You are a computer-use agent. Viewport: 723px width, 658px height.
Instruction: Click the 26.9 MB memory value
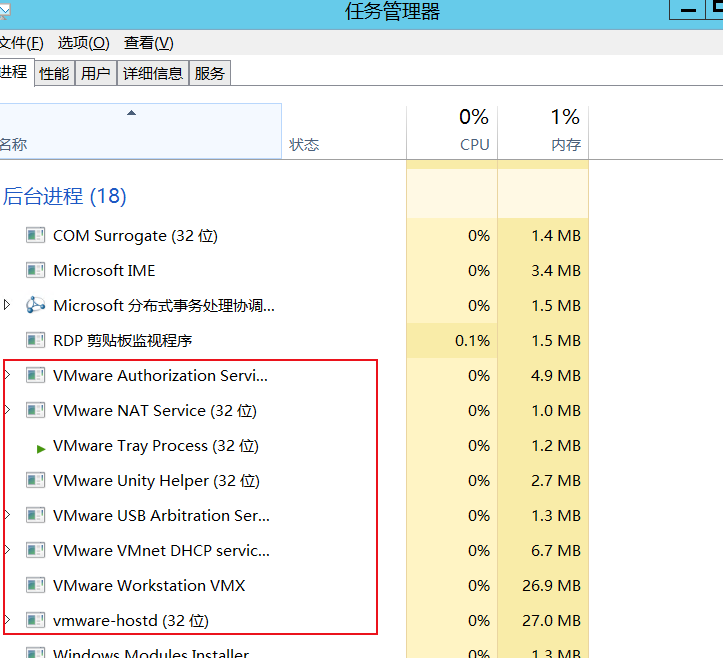point(551,586)
